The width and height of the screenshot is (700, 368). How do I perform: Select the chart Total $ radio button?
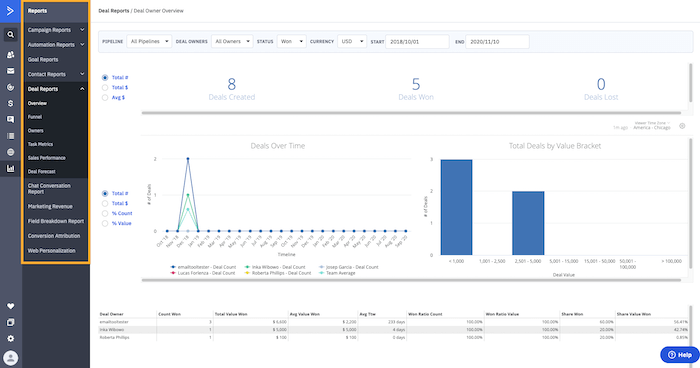point(105,203)
